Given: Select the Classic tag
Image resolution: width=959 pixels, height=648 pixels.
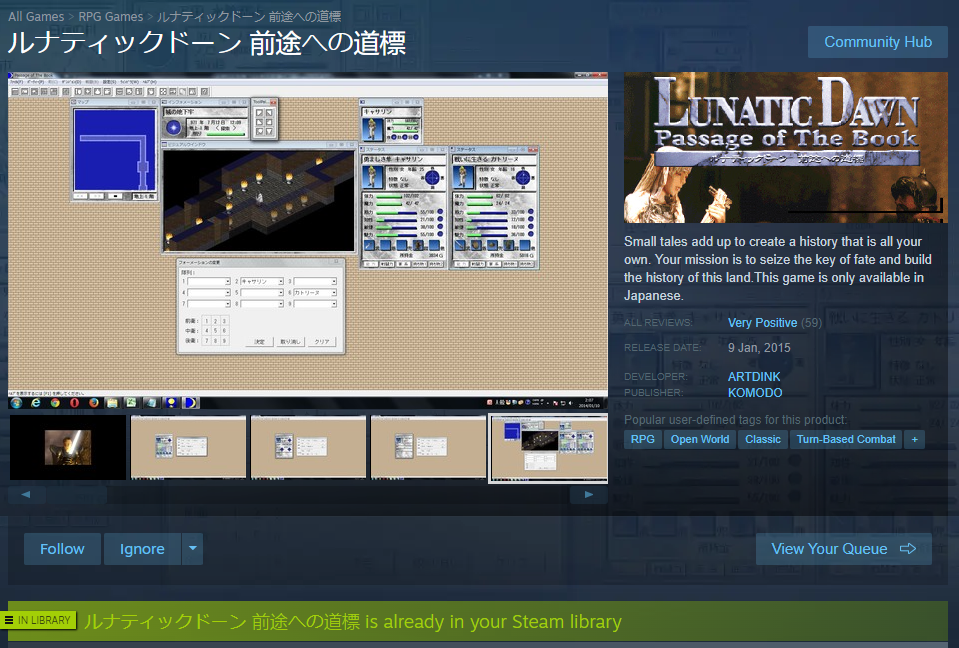Looking at the screenshot, I should click(x=763, y=440).
